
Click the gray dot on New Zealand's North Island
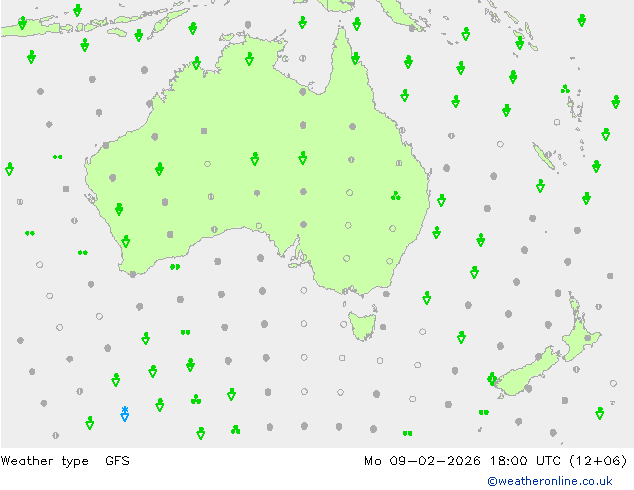tap(588, 338)
